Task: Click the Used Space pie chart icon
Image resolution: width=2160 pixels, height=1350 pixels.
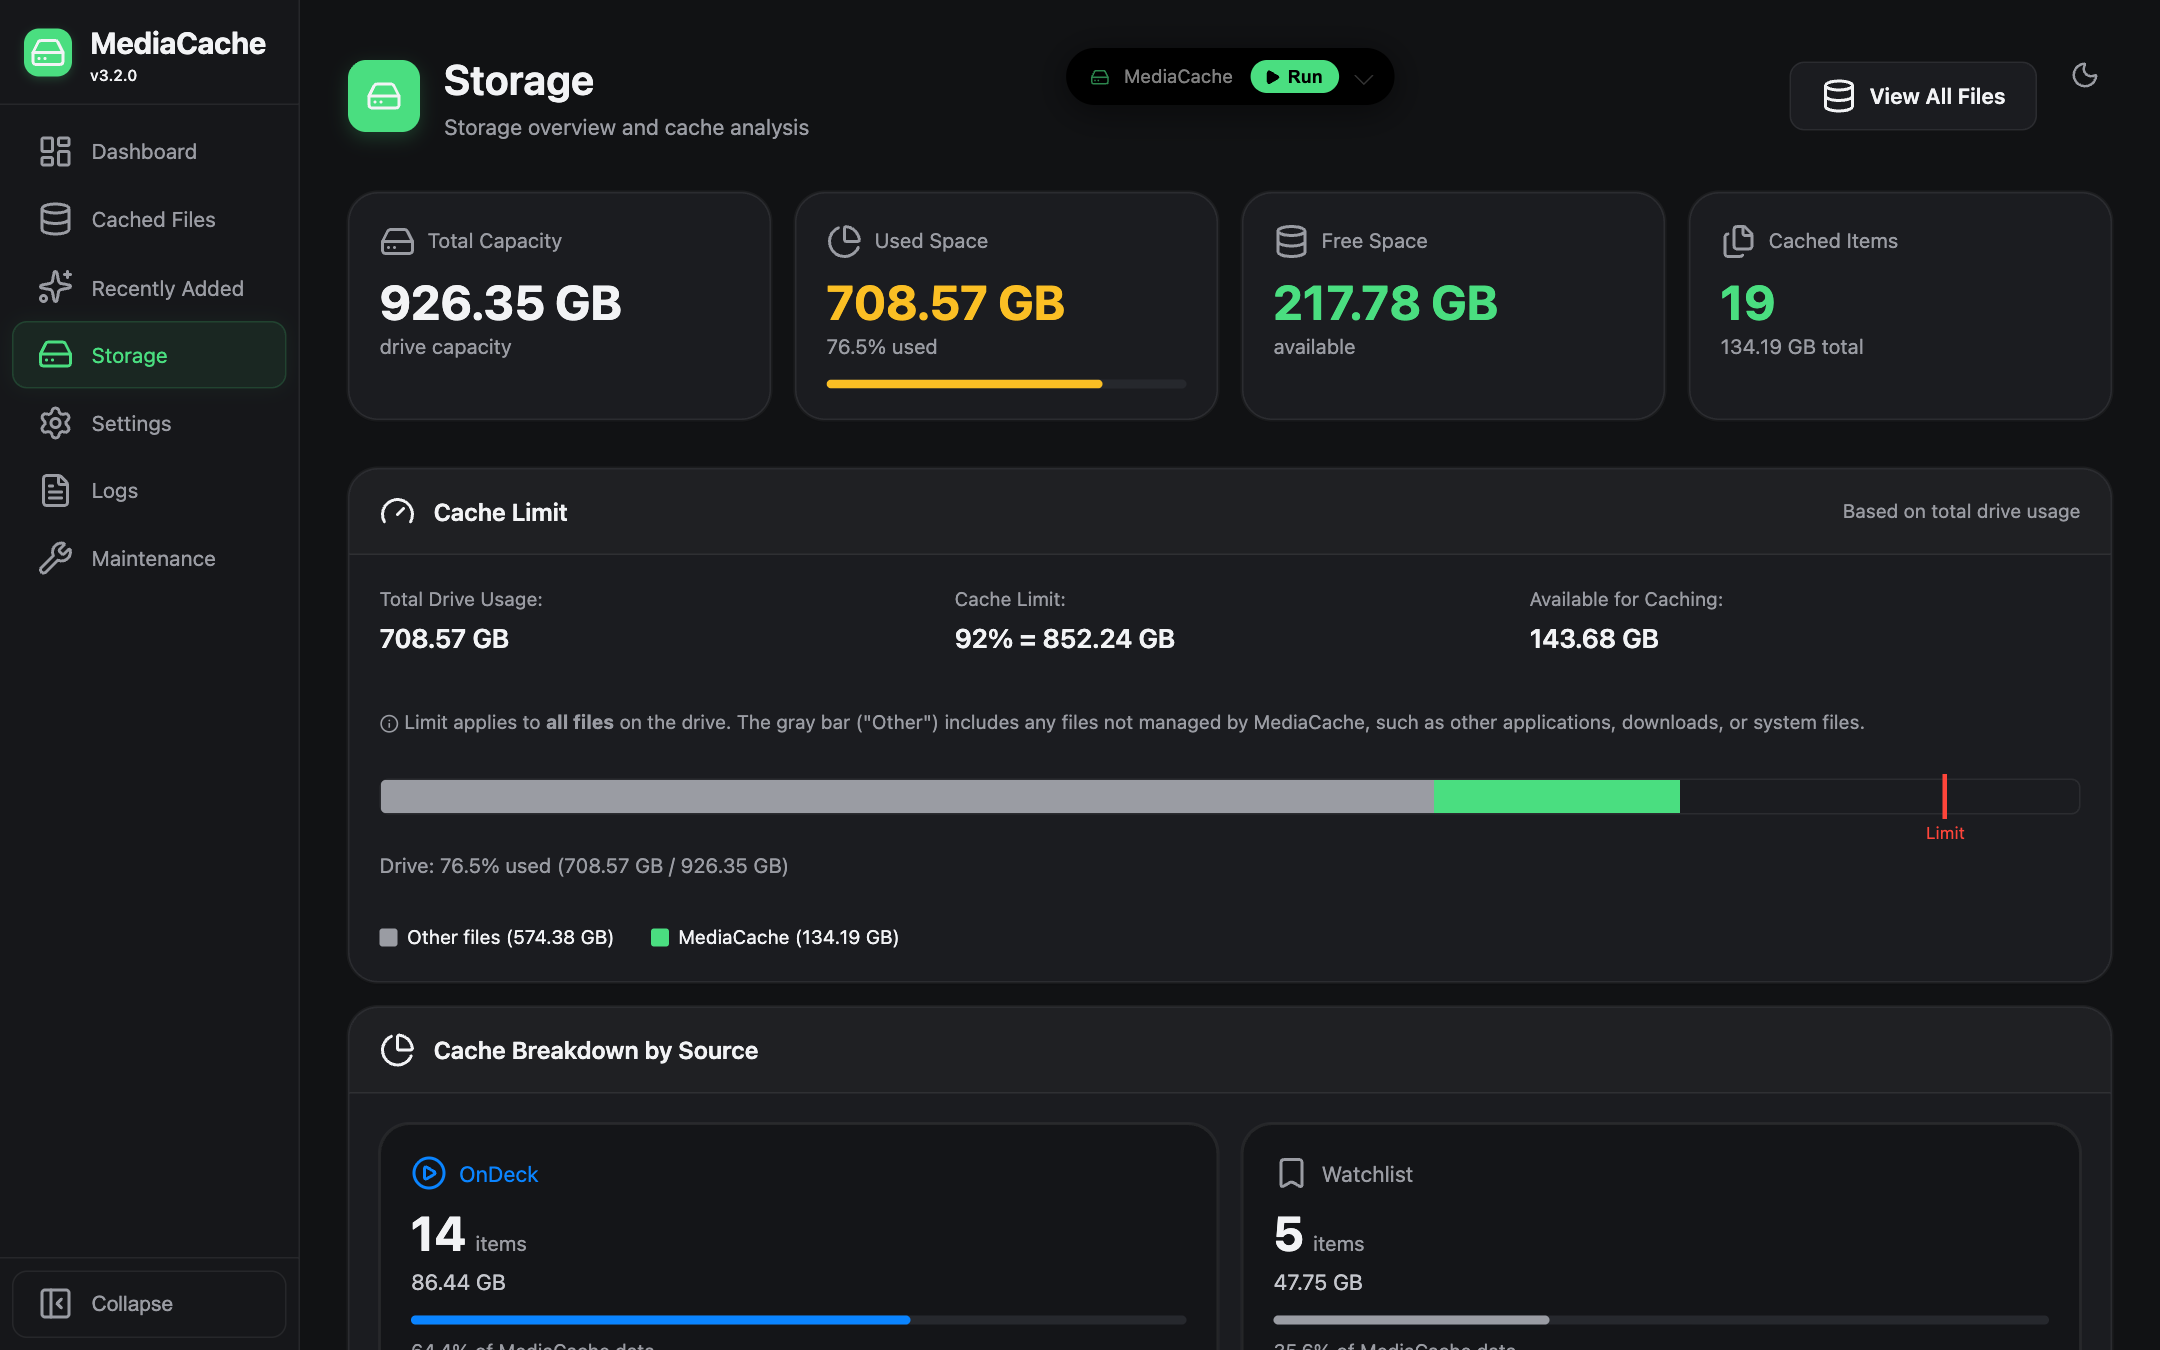Action: point(844,241)
